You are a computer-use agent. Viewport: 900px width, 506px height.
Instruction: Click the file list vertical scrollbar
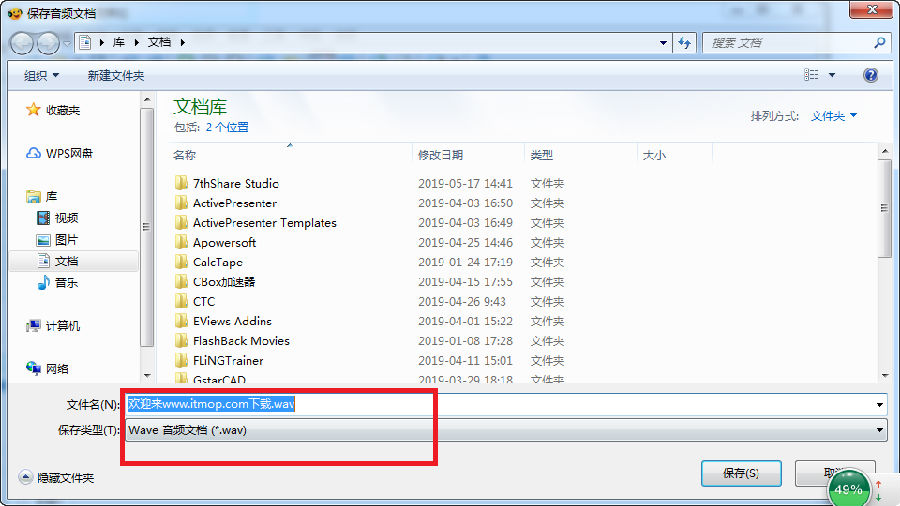point(885,261)
